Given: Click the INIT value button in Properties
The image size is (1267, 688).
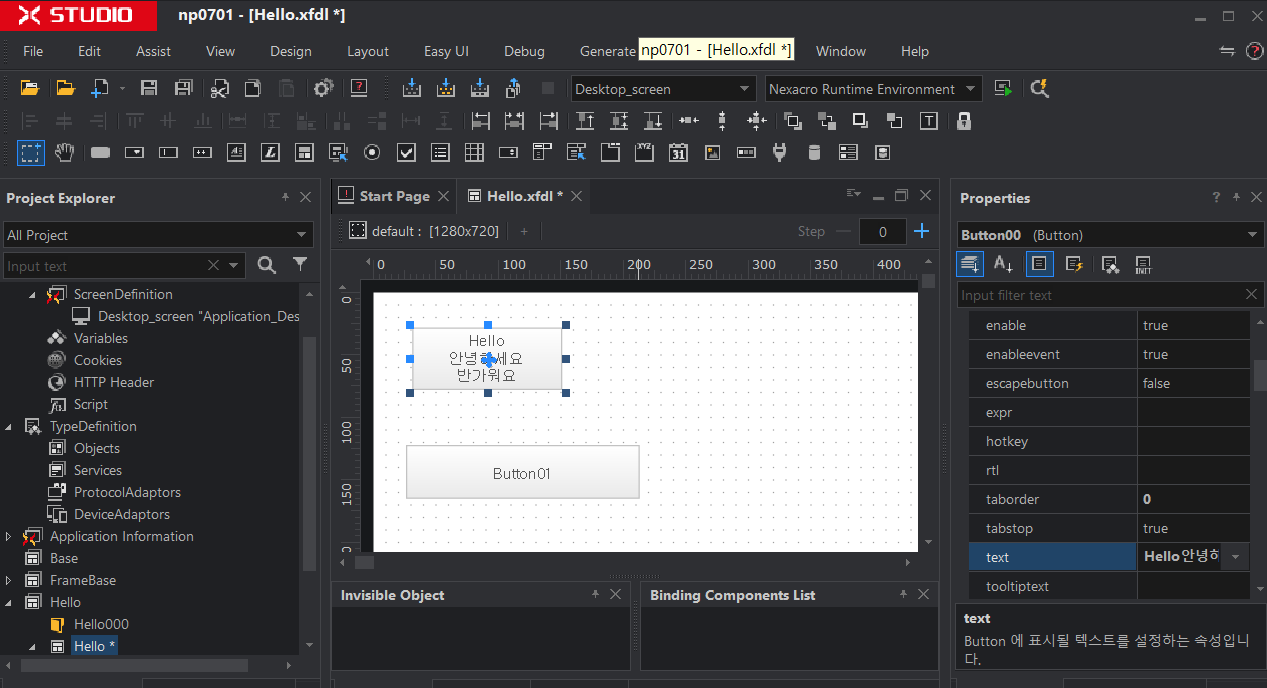Looking at the screenshot, I should click(x=1143, y=264).
